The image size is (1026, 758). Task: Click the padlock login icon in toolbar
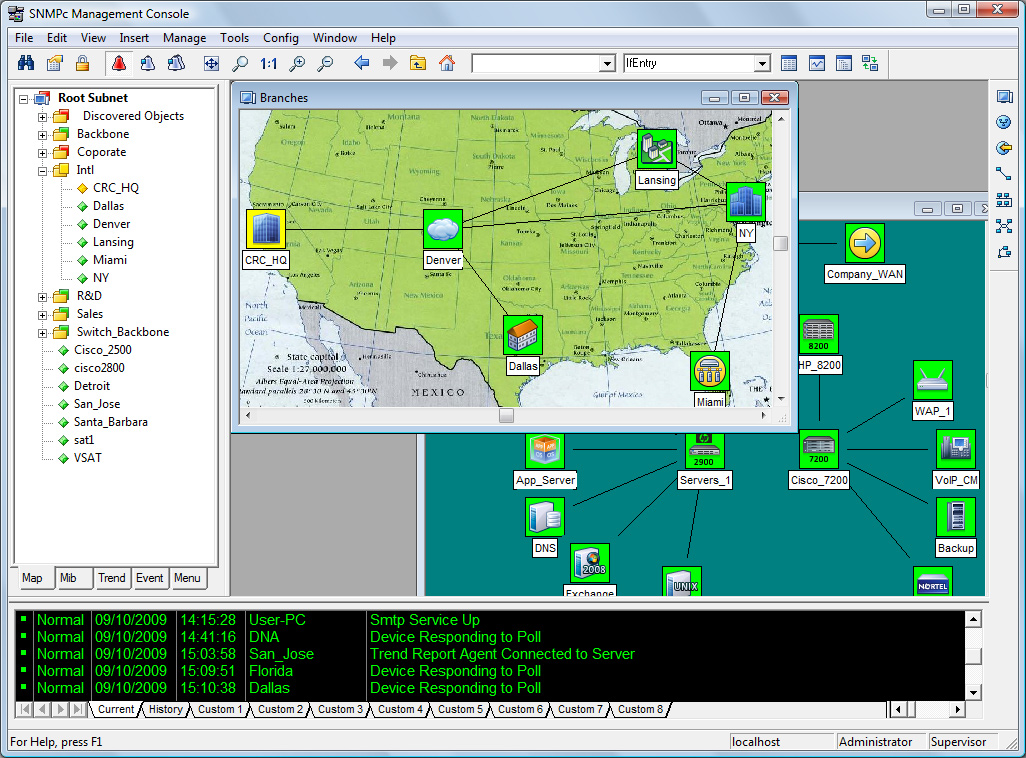pyautogui.click(x=82, y=63)
